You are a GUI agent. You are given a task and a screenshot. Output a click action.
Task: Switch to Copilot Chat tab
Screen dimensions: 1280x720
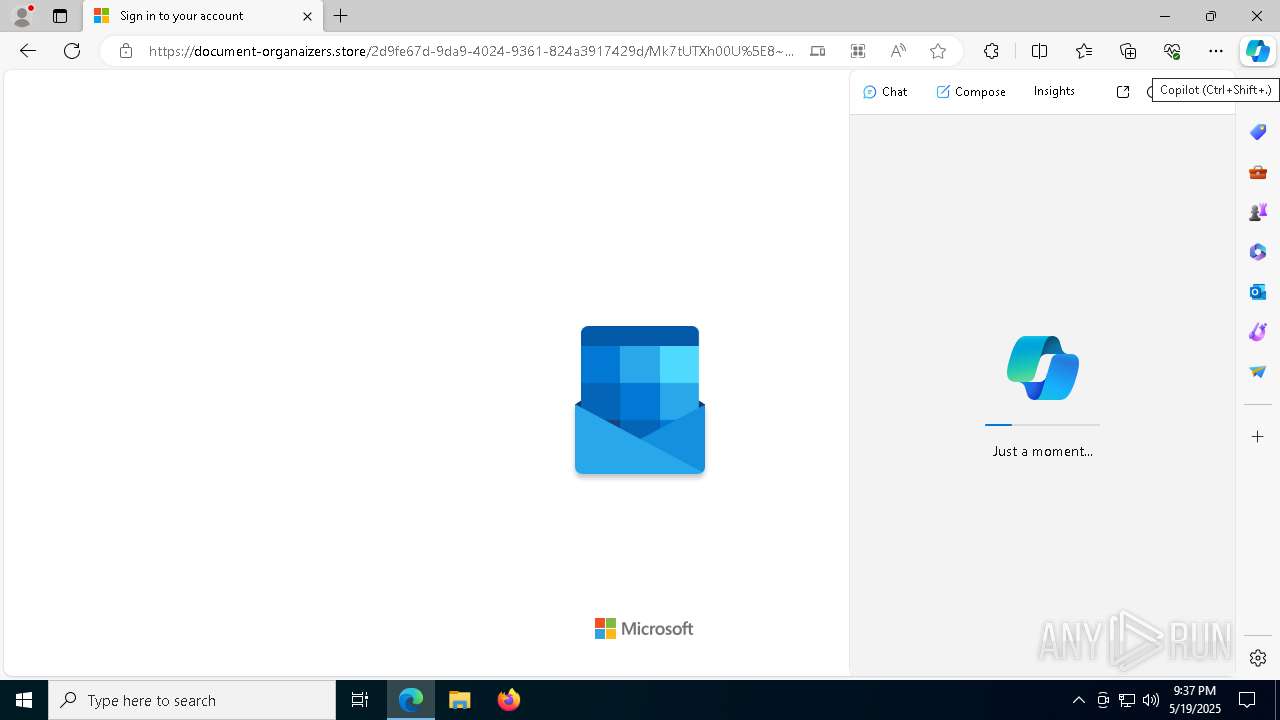(x=885, y=92)
